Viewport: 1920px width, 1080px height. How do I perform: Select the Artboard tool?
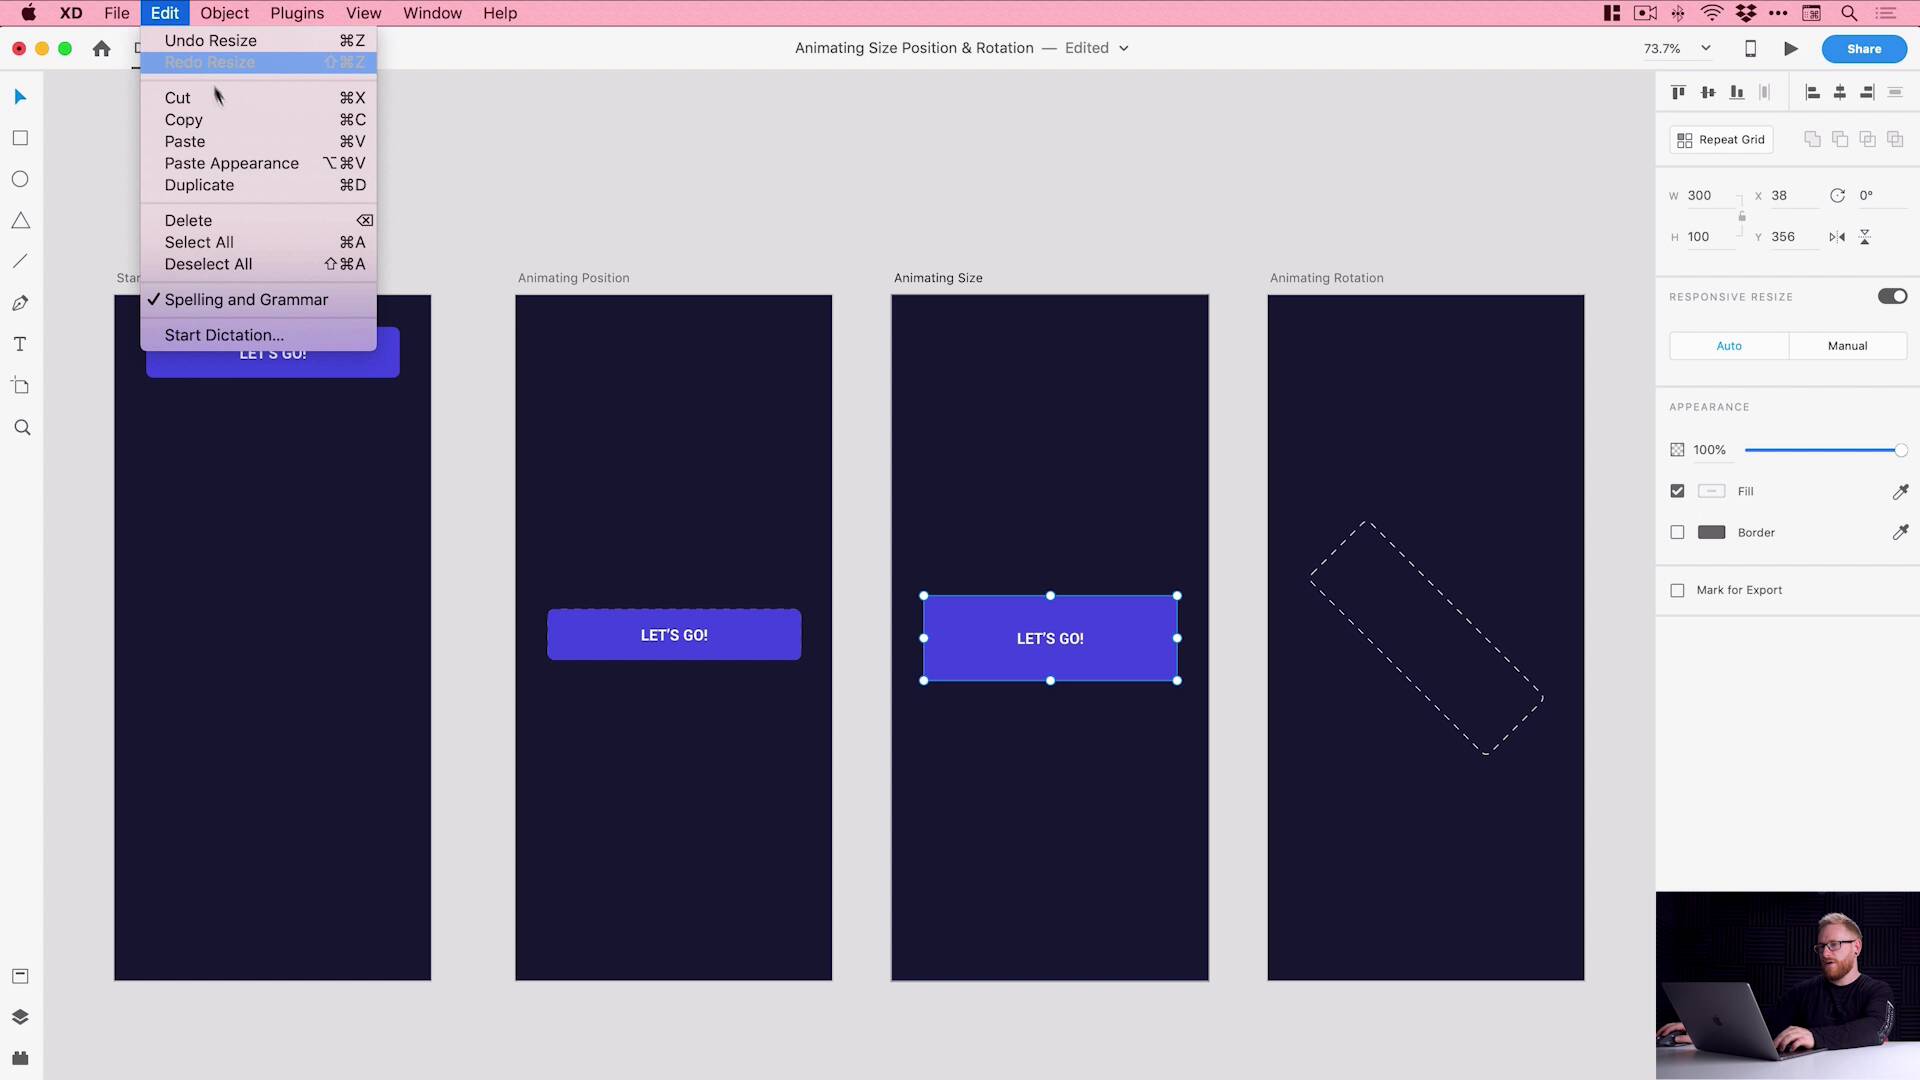pos(20,385)
